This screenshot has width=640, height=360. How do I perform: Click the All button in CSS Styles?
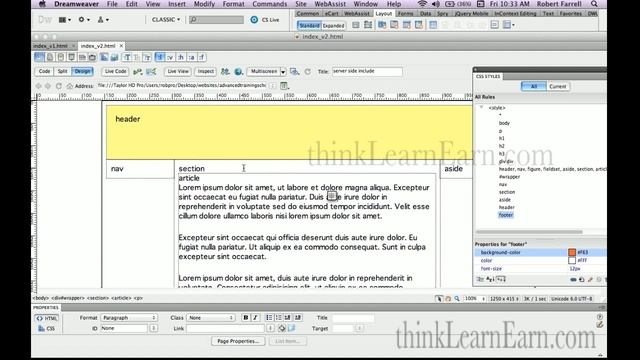coord(533,87)
